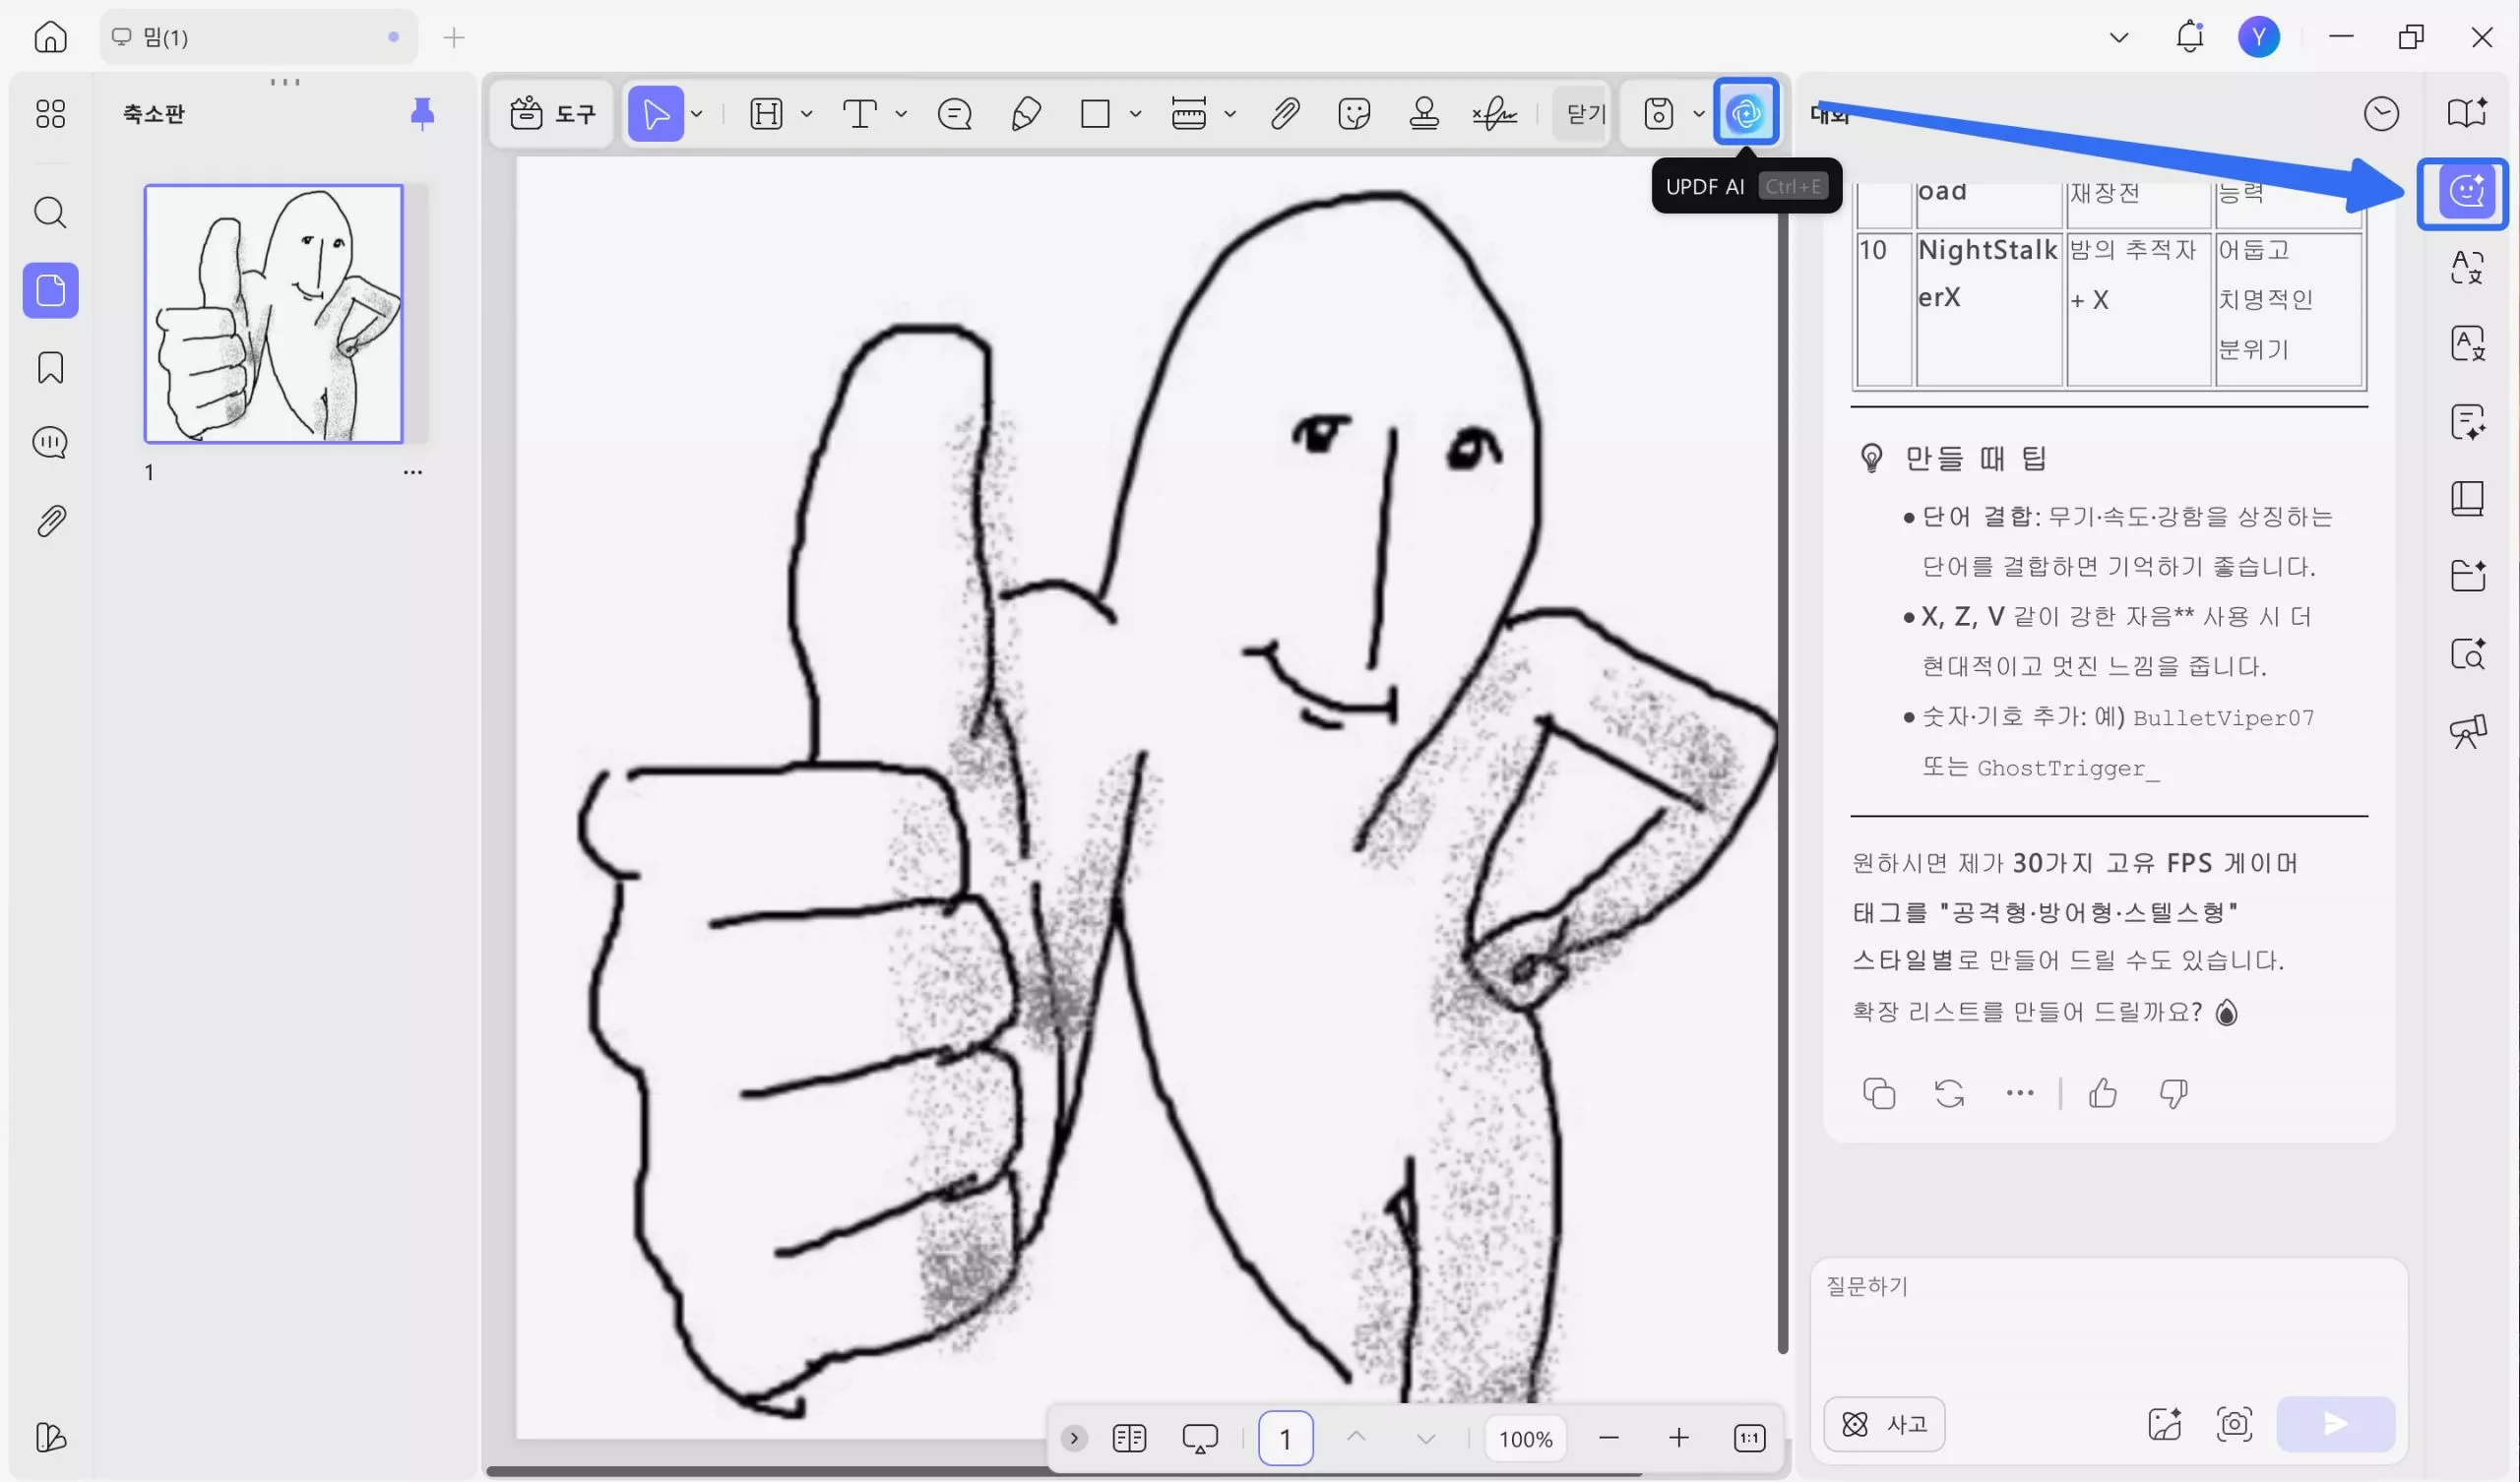Expand the text tool dropdown arrow
Image resolution: width=2520 pixels, height=1482 pixels.
click(x=901, y=114)
